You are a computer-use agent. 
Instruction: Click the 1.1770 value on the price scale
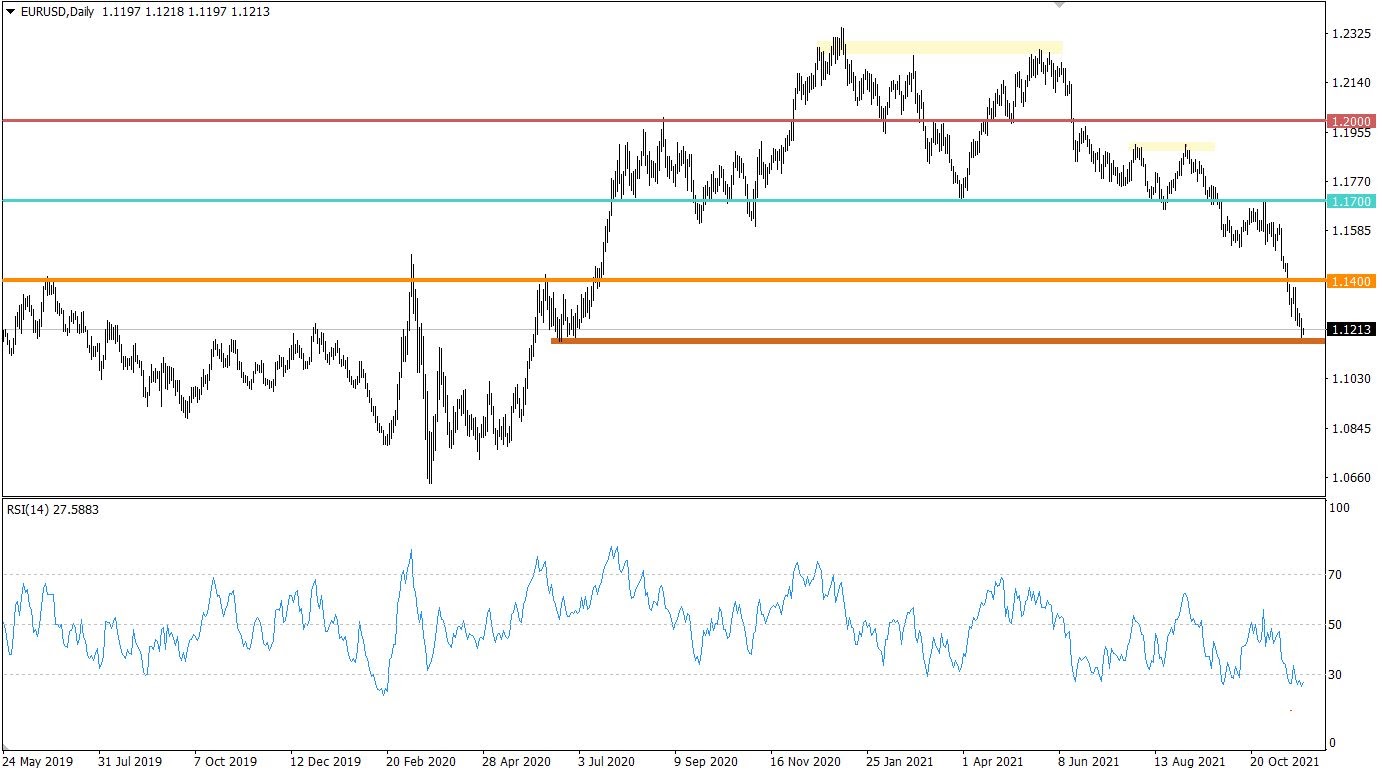point(1350,182)
